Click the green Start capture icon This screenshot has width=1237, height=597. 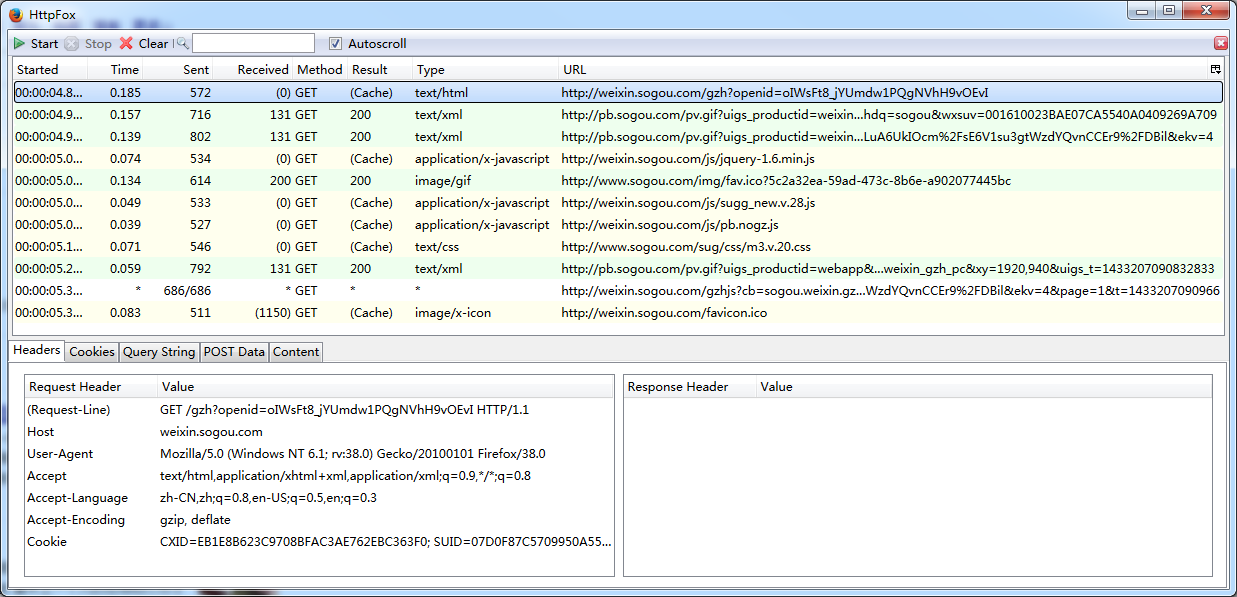[20, 44]
